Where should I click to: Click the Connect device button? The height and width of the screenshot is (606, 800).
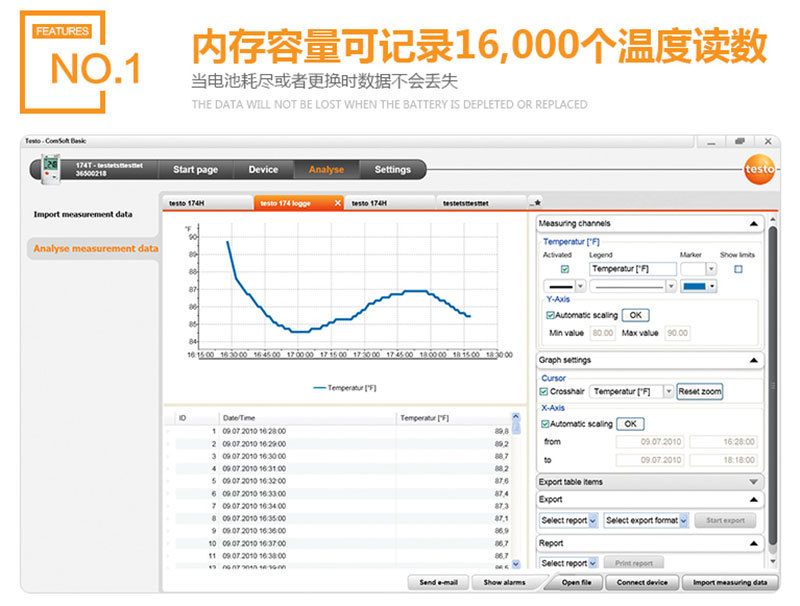642,582
